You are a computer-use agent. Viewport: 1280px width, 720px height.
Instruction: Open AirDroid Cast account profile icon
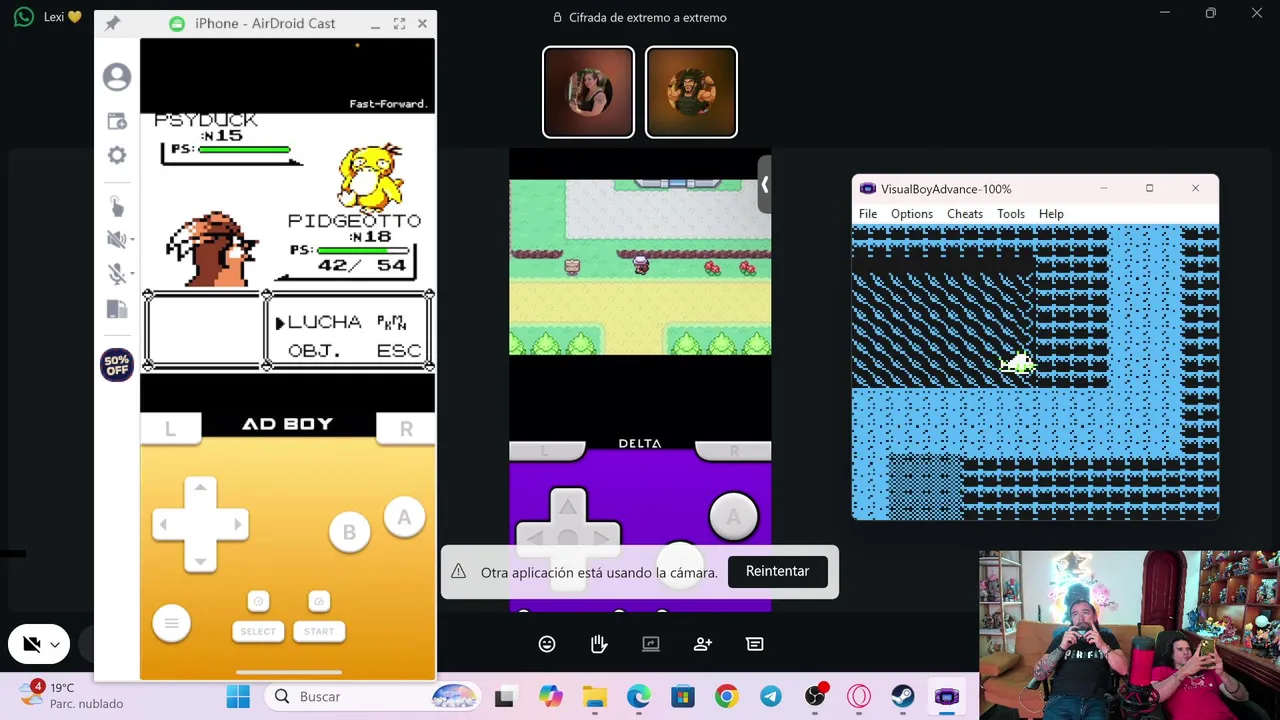click(117, 77)
